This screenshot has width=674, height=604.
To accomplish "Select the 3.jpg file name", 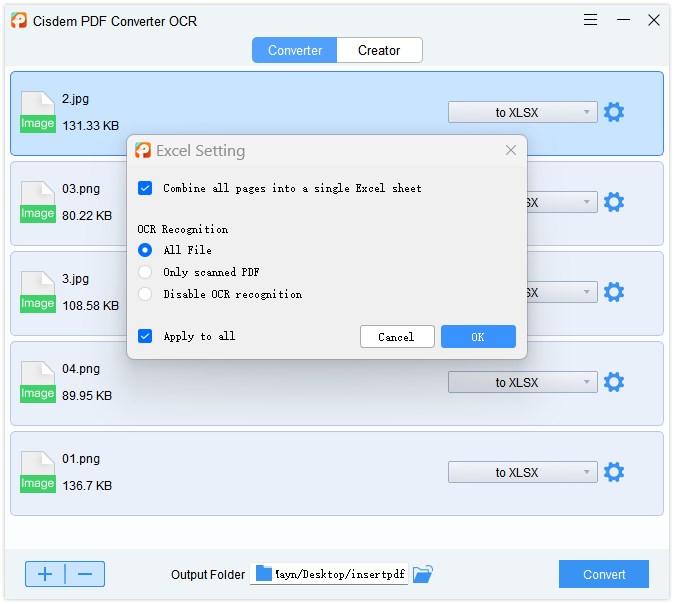I will (75, 279).
